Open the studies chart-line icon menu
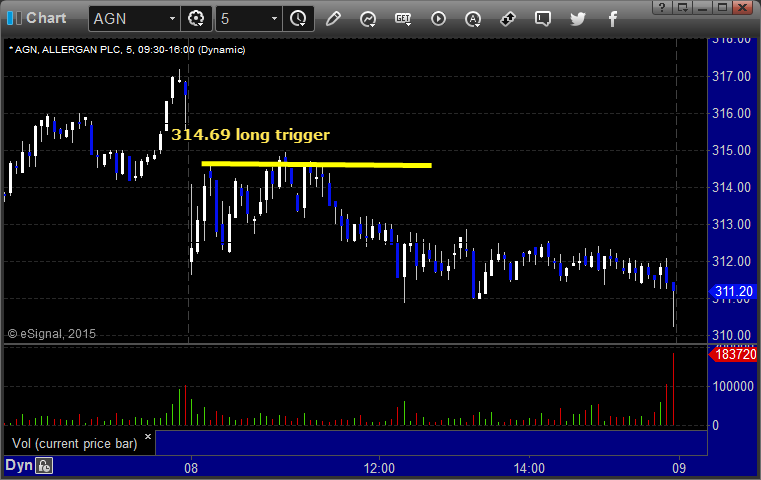Image resolution: width=761 pixels, height=480 pixels. (x=368, y=19)
